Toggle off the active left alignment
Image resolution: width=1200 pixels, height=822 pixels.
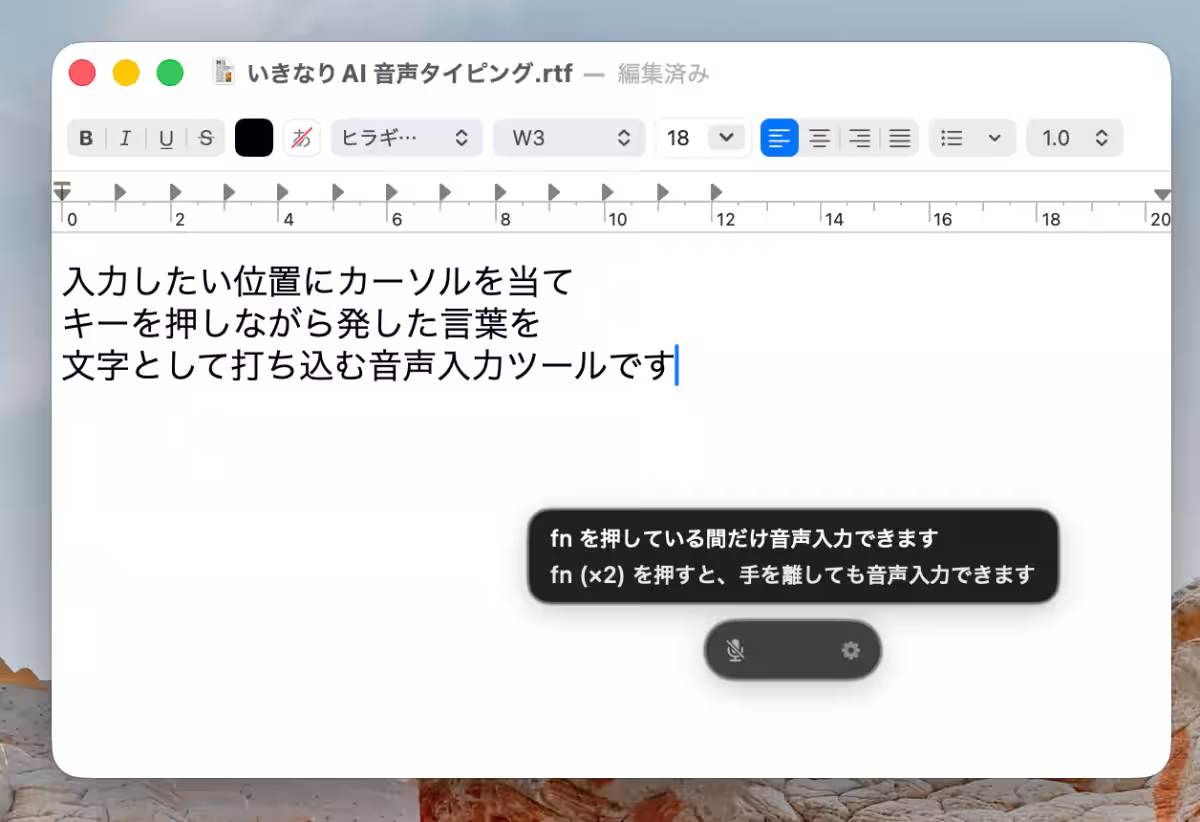(779, 138)
